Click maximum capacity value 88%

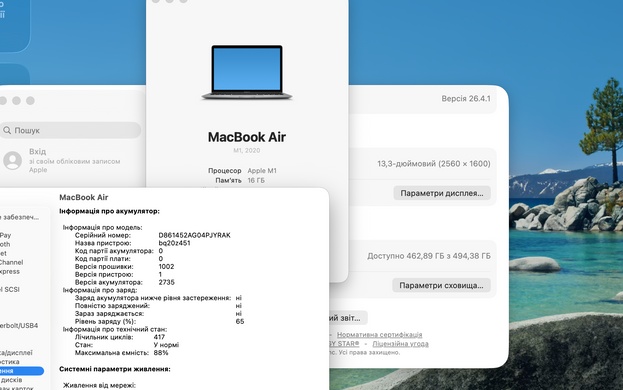click(x=161, y=353)
